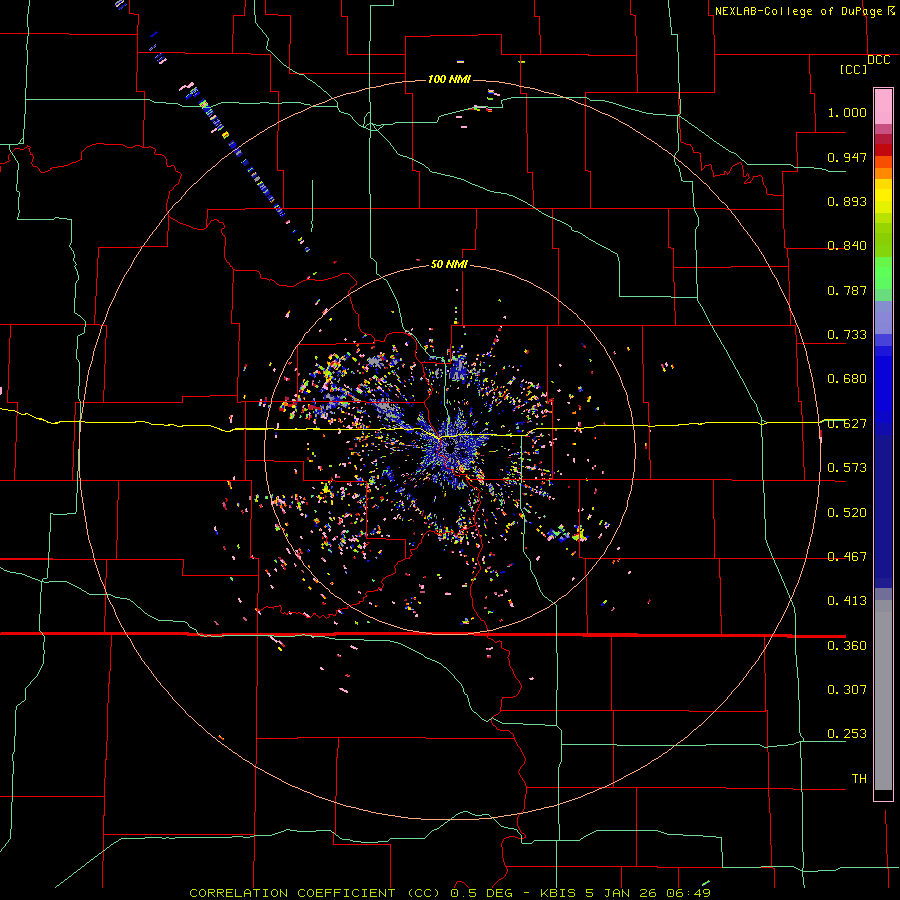Click the 5 JAN 26 06:49 timestamp
The width and height of the screenshot is (900, 900).
(x=647, y=893)
